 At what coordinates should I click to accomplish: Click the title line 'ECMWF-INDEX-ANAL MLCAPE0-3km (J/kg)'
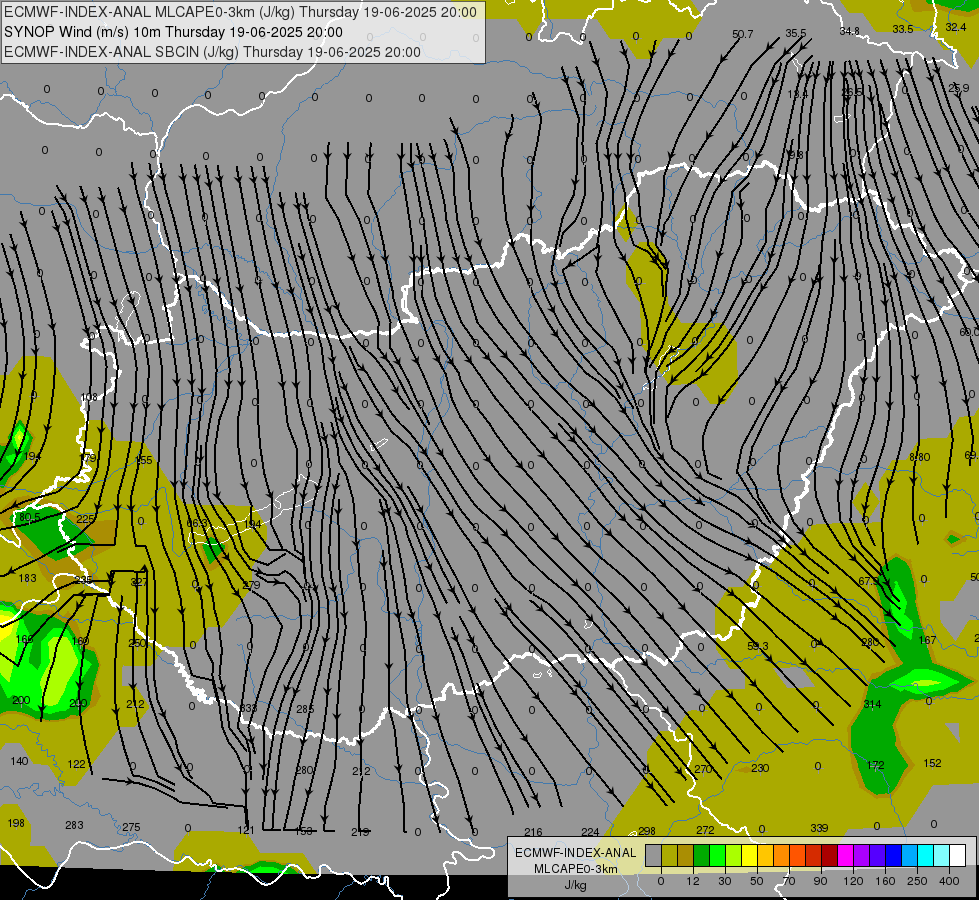tap(240, 12)
